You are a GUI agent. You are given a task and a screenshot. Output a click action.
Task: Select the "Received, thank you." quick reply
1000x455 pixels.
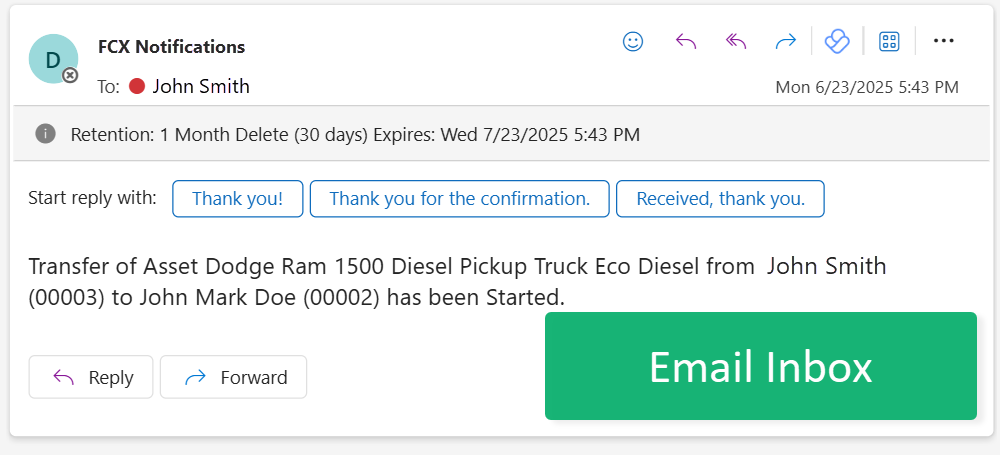click(720, 199)
